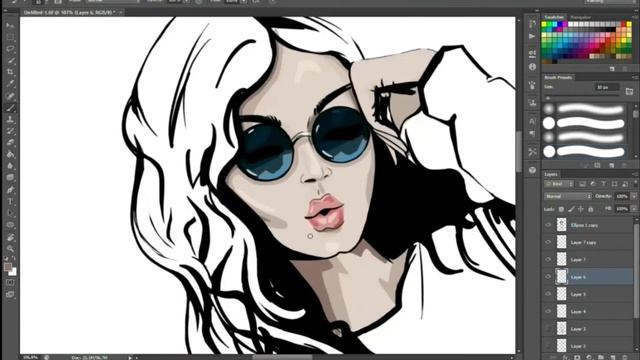Open the collapsed History panel icon
Screen dimensions: 640x360
(x=532, y=24)
